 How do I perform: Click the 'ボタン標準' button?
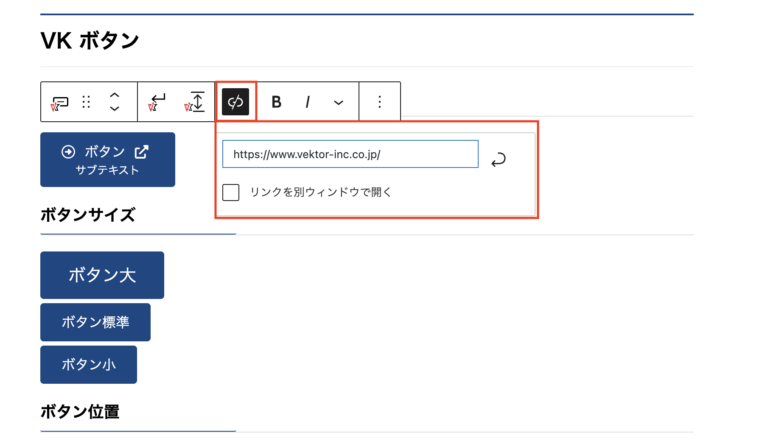coord(95,322)
